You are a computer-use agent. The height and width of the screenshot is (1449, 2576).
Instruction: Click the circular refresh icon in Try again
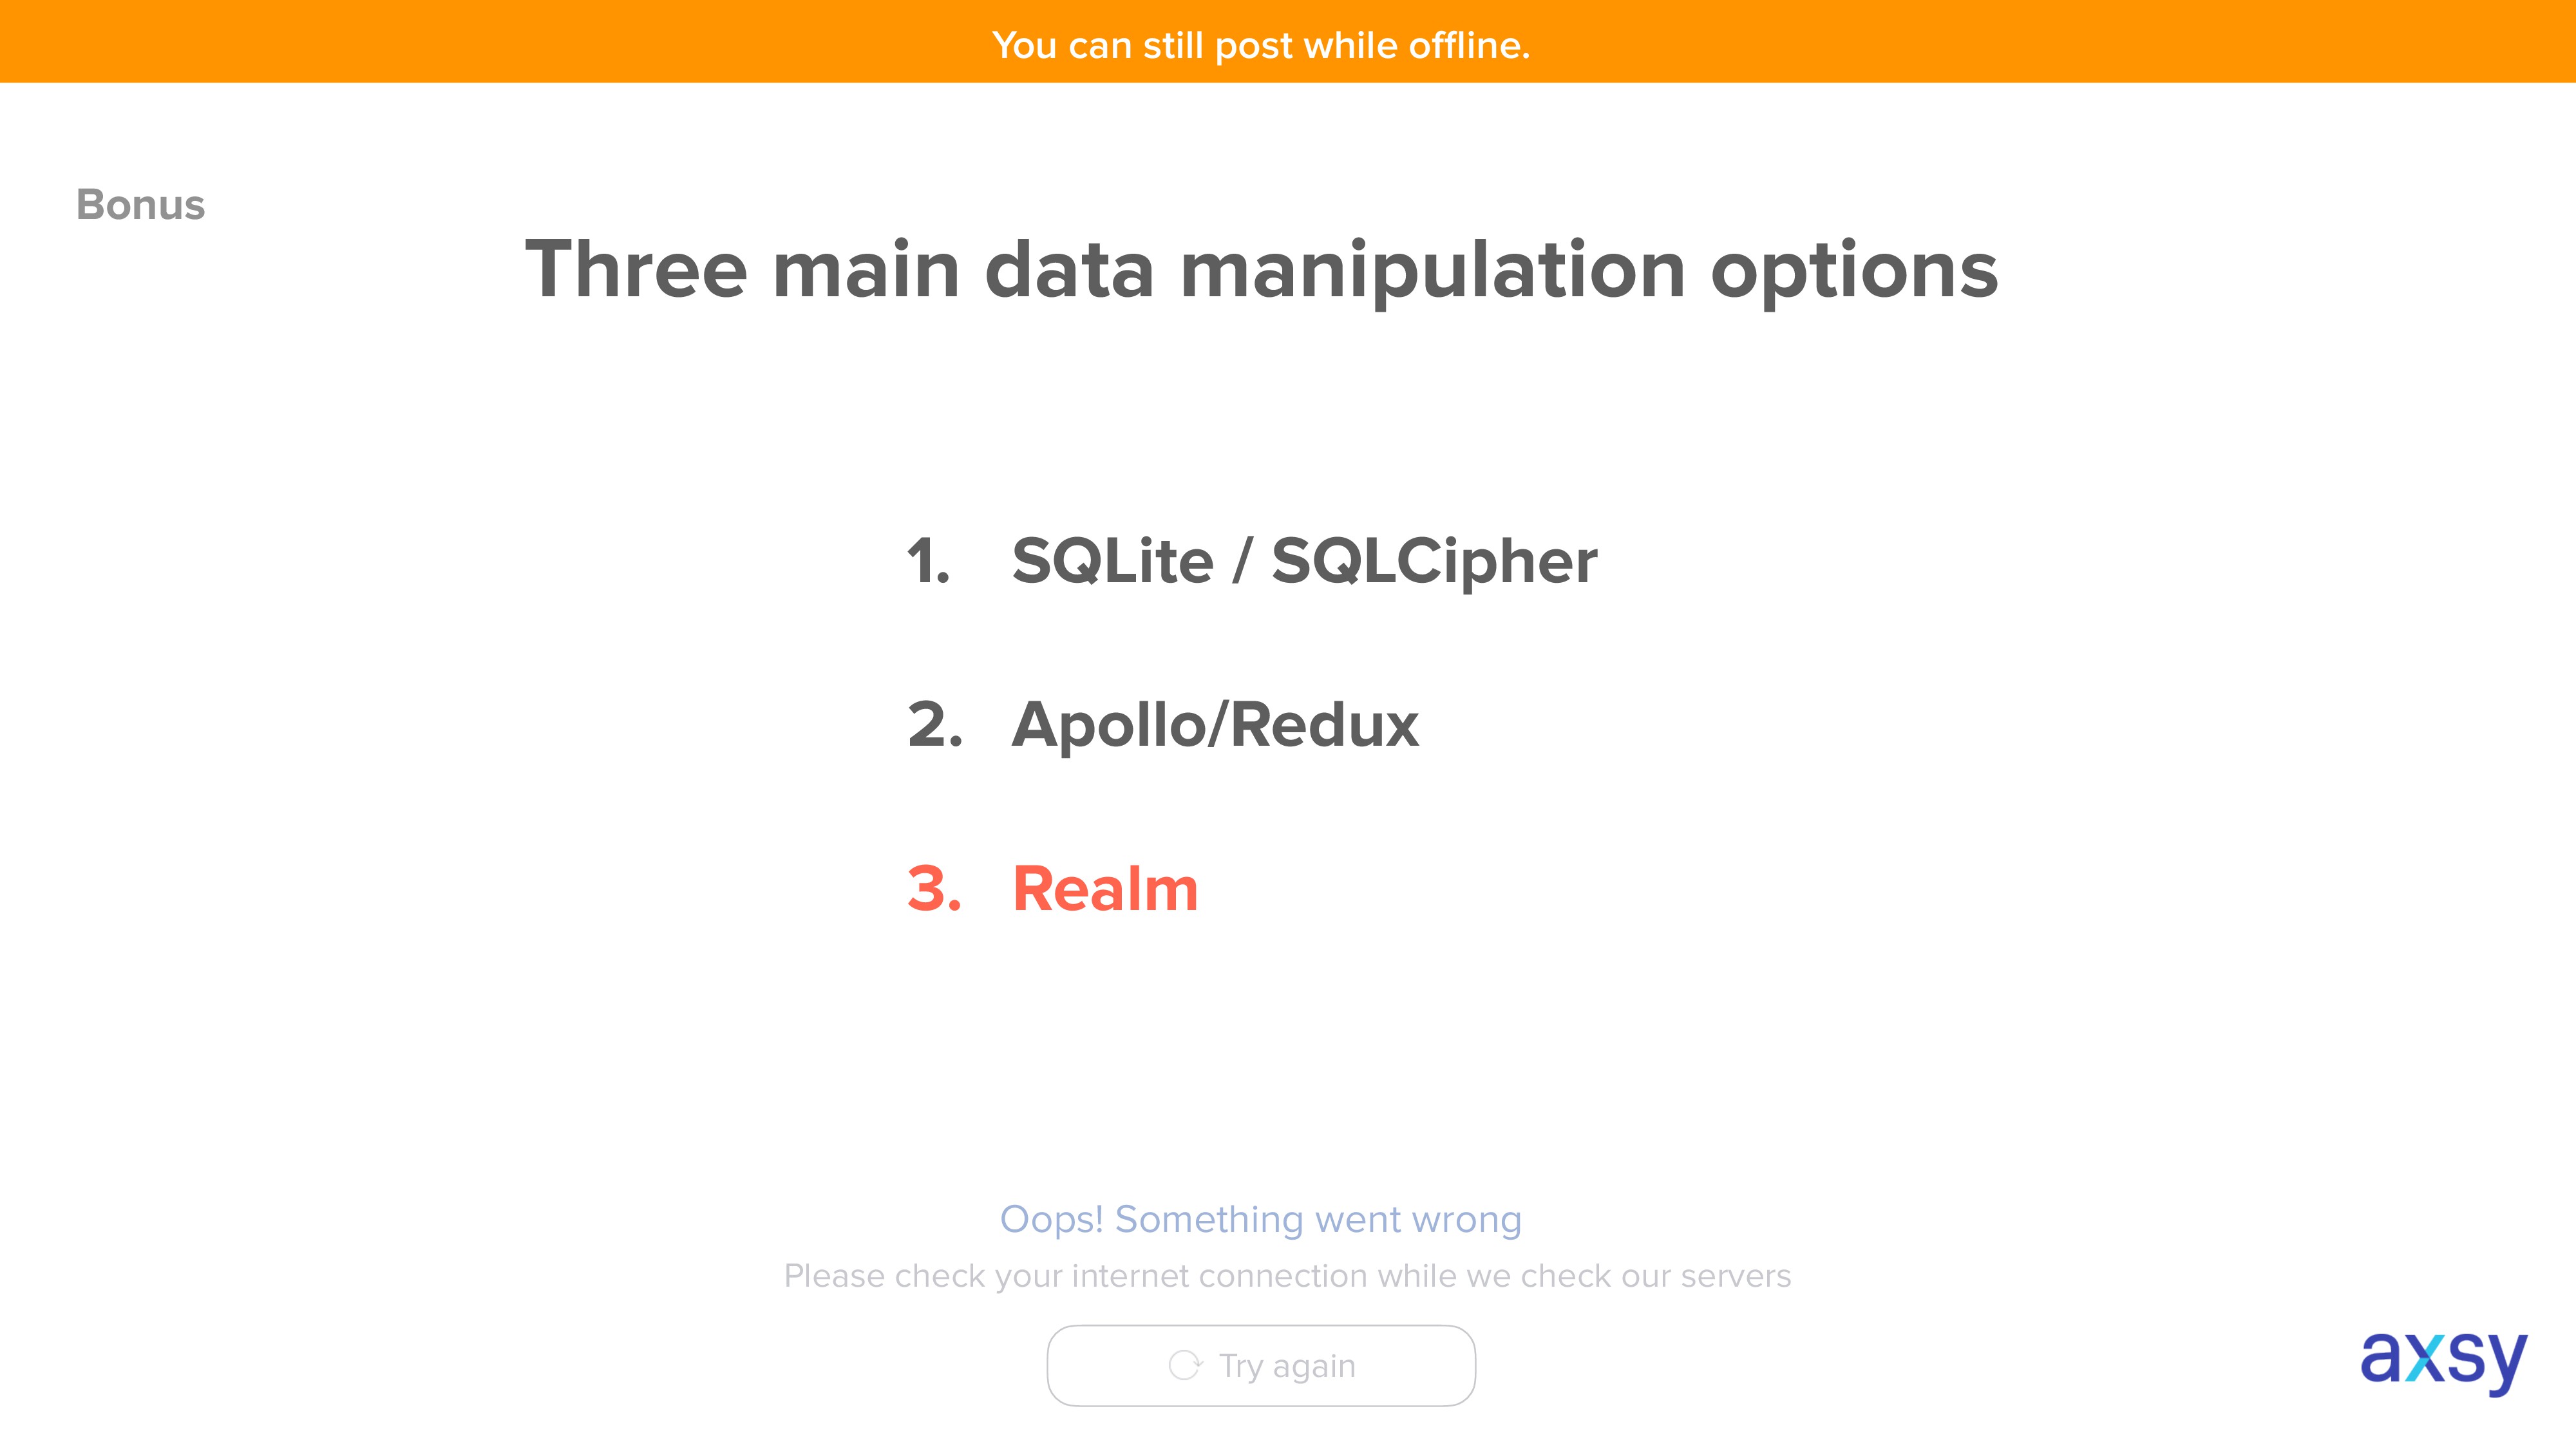pos(1185,1365)
